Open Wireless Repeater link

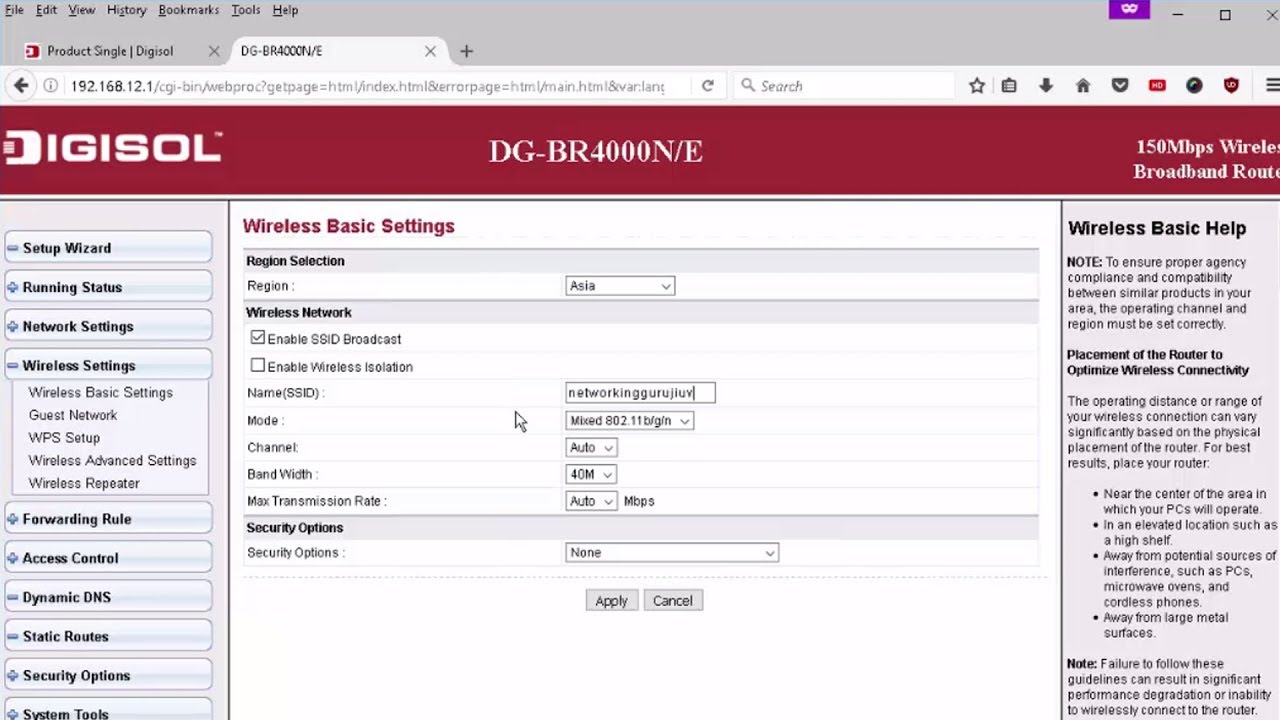[84, 483]
